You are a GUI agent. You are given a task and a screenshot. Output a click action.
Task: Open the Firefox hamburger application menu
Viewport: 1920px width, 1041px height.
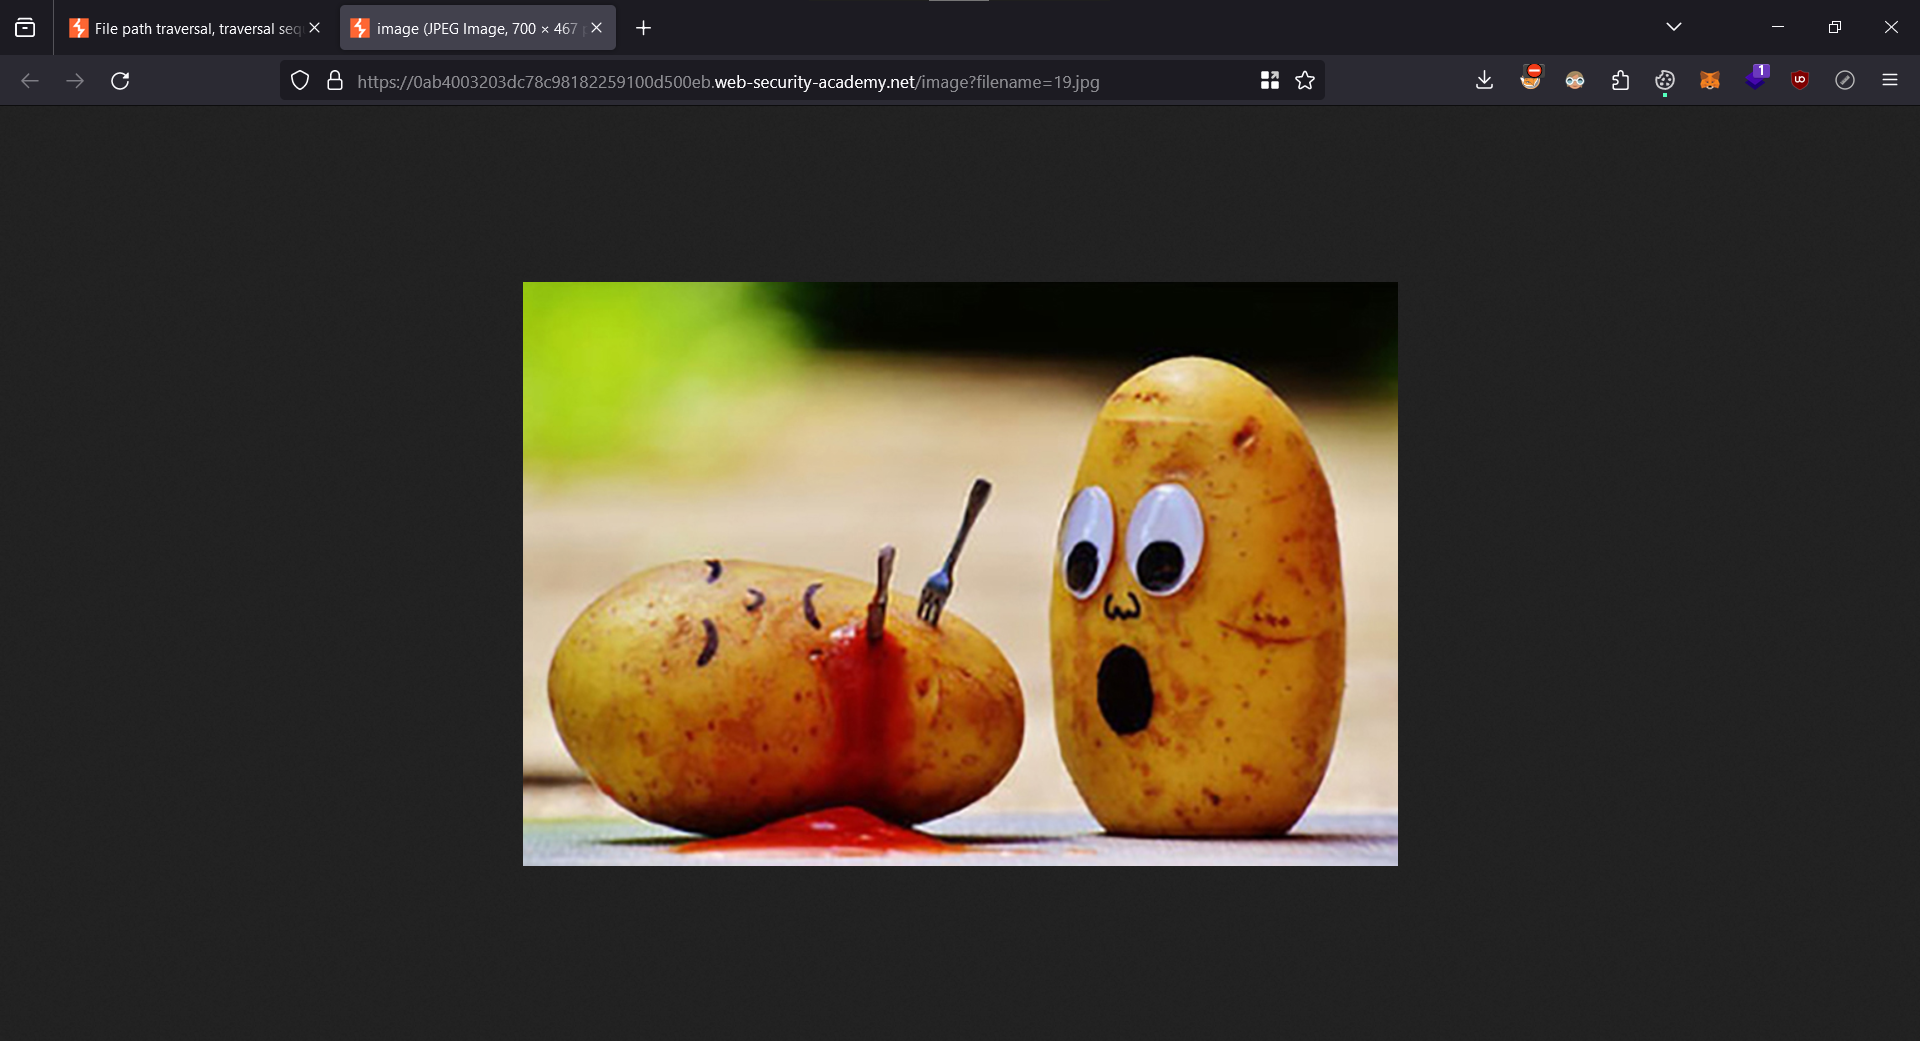(1890, 81)
